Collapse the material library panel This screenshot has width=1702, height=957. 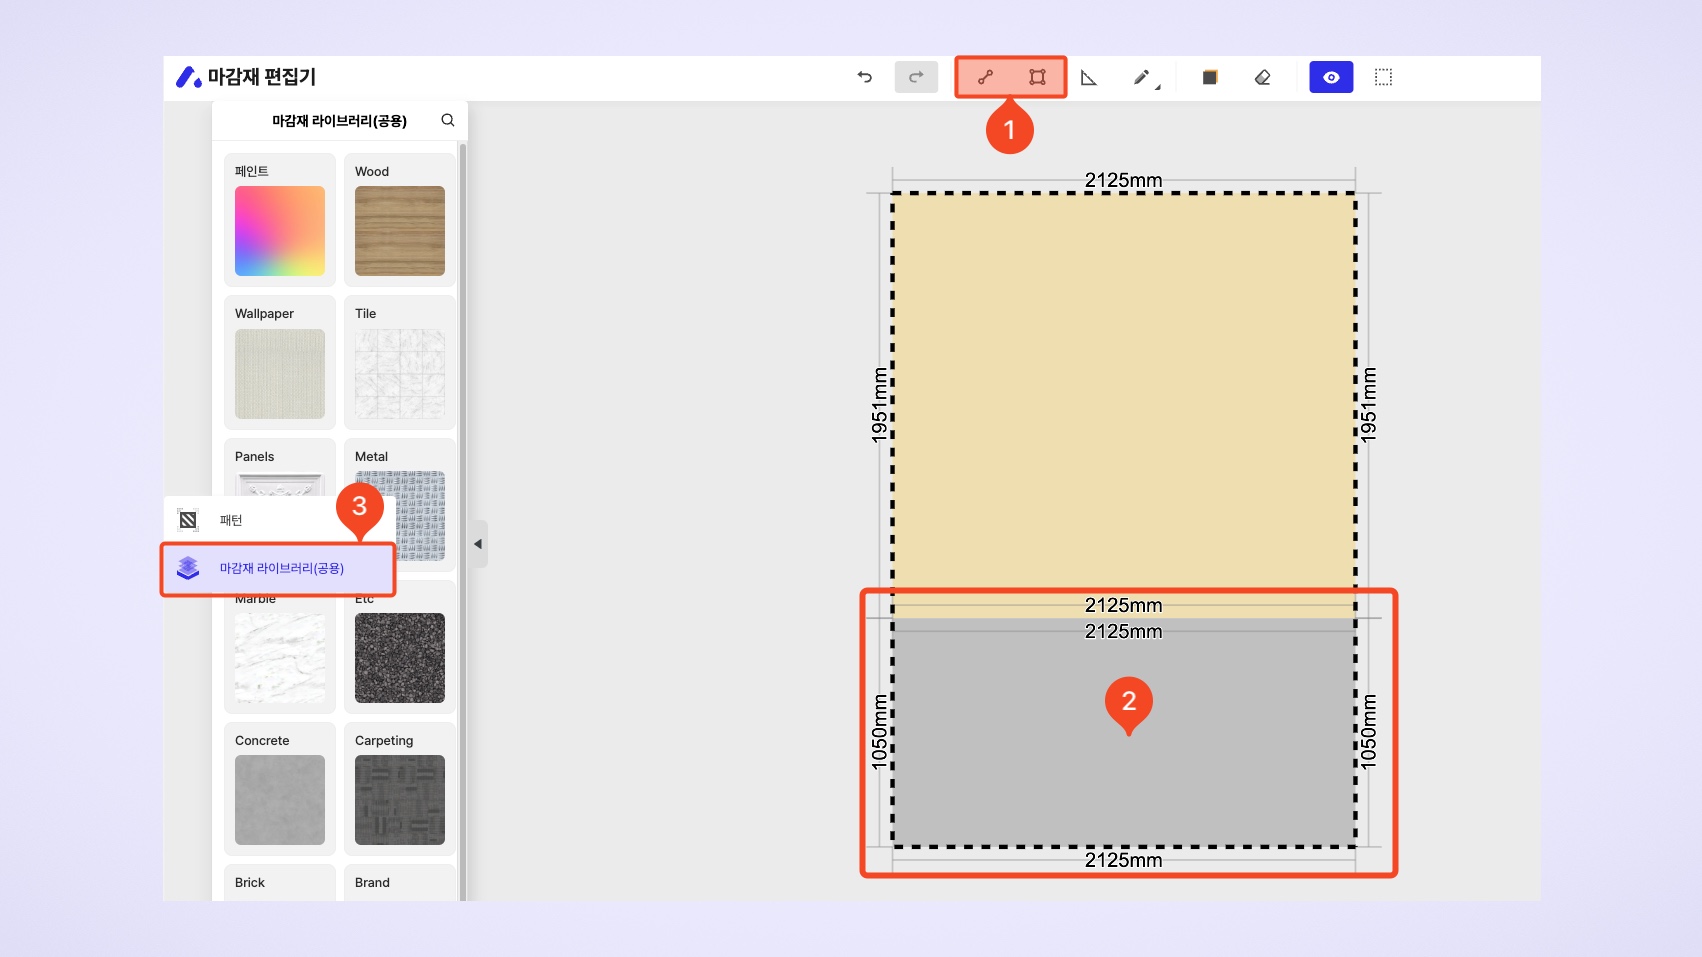pos(478,544)
